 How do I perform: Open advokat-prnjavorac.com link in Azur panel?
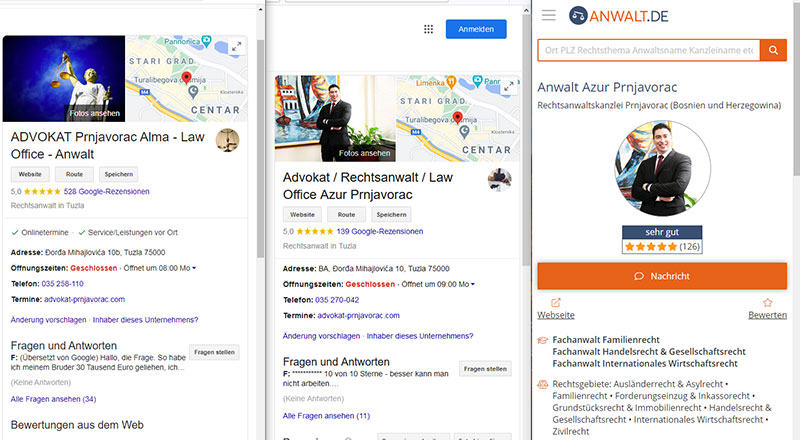pos(358,316)
